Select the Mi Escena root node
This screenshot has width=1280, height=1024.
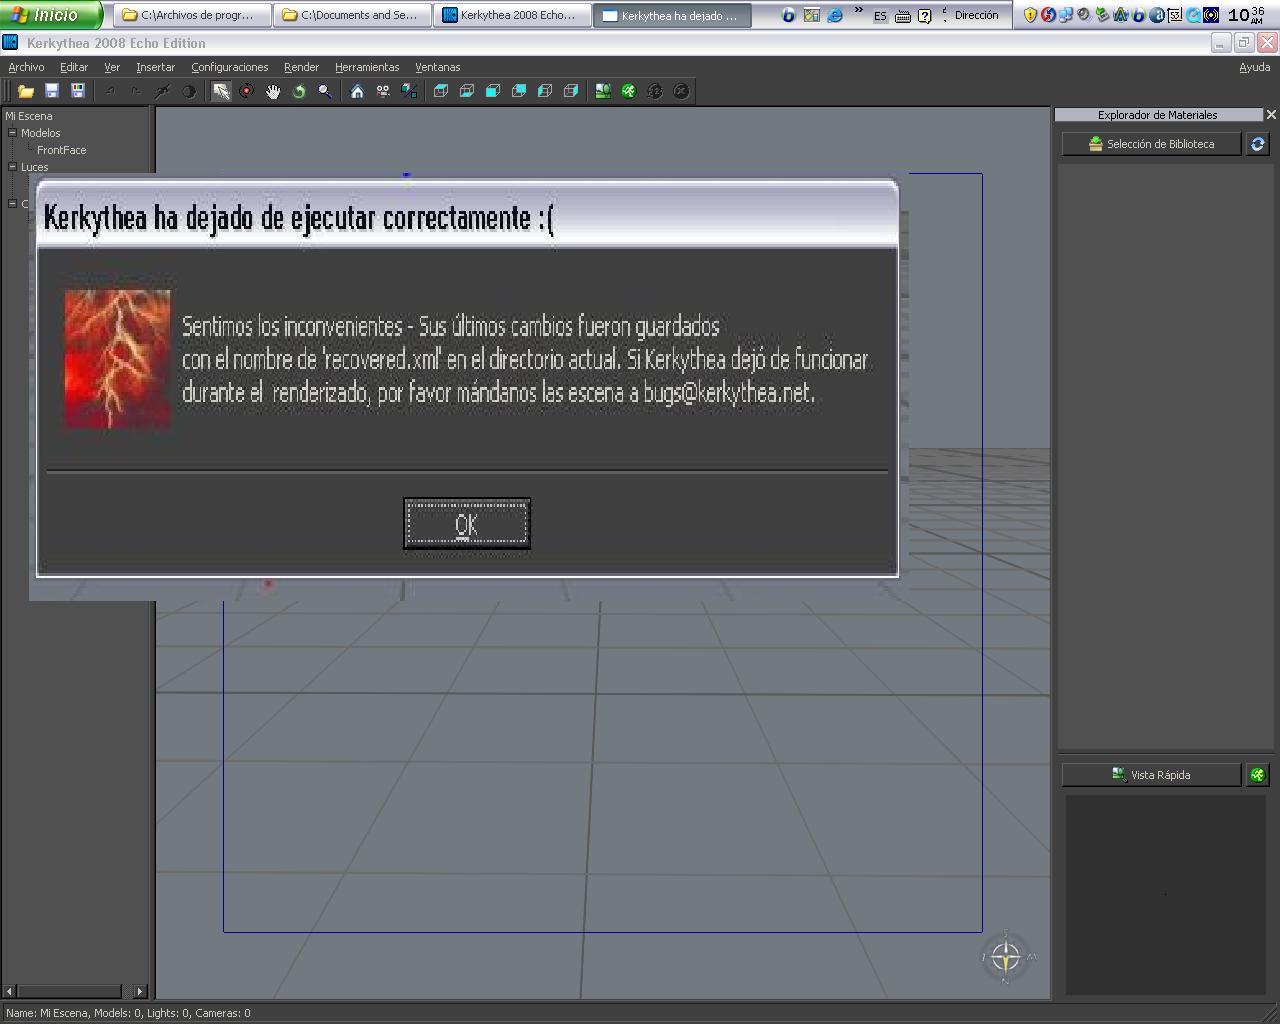click(28, 116)
